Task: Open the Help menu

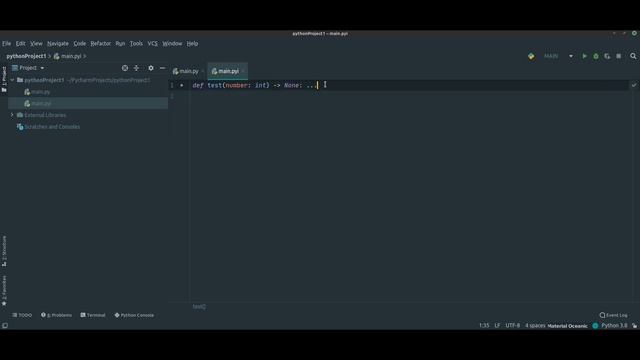Action: pyautogui.click(x=192, y=44)
